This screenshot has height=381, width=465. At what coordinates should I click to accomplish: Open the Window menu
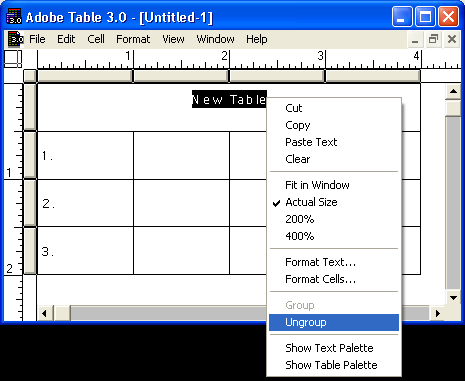(x=215, y=39)
